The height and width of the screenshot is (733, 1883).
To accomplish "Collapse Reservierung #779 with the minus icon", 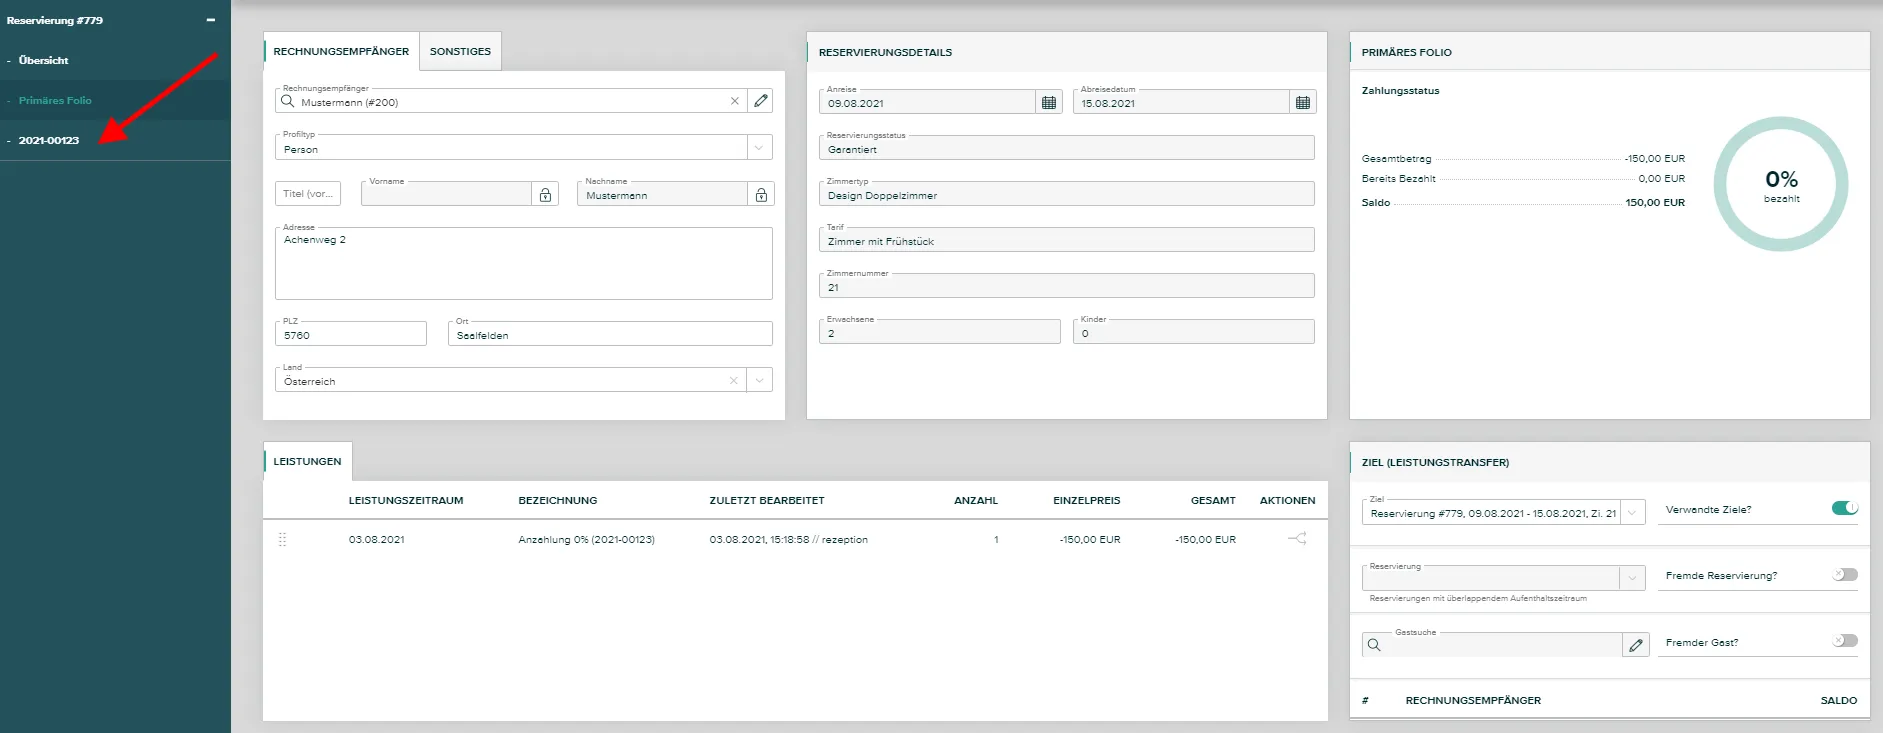I will [211, 20].
